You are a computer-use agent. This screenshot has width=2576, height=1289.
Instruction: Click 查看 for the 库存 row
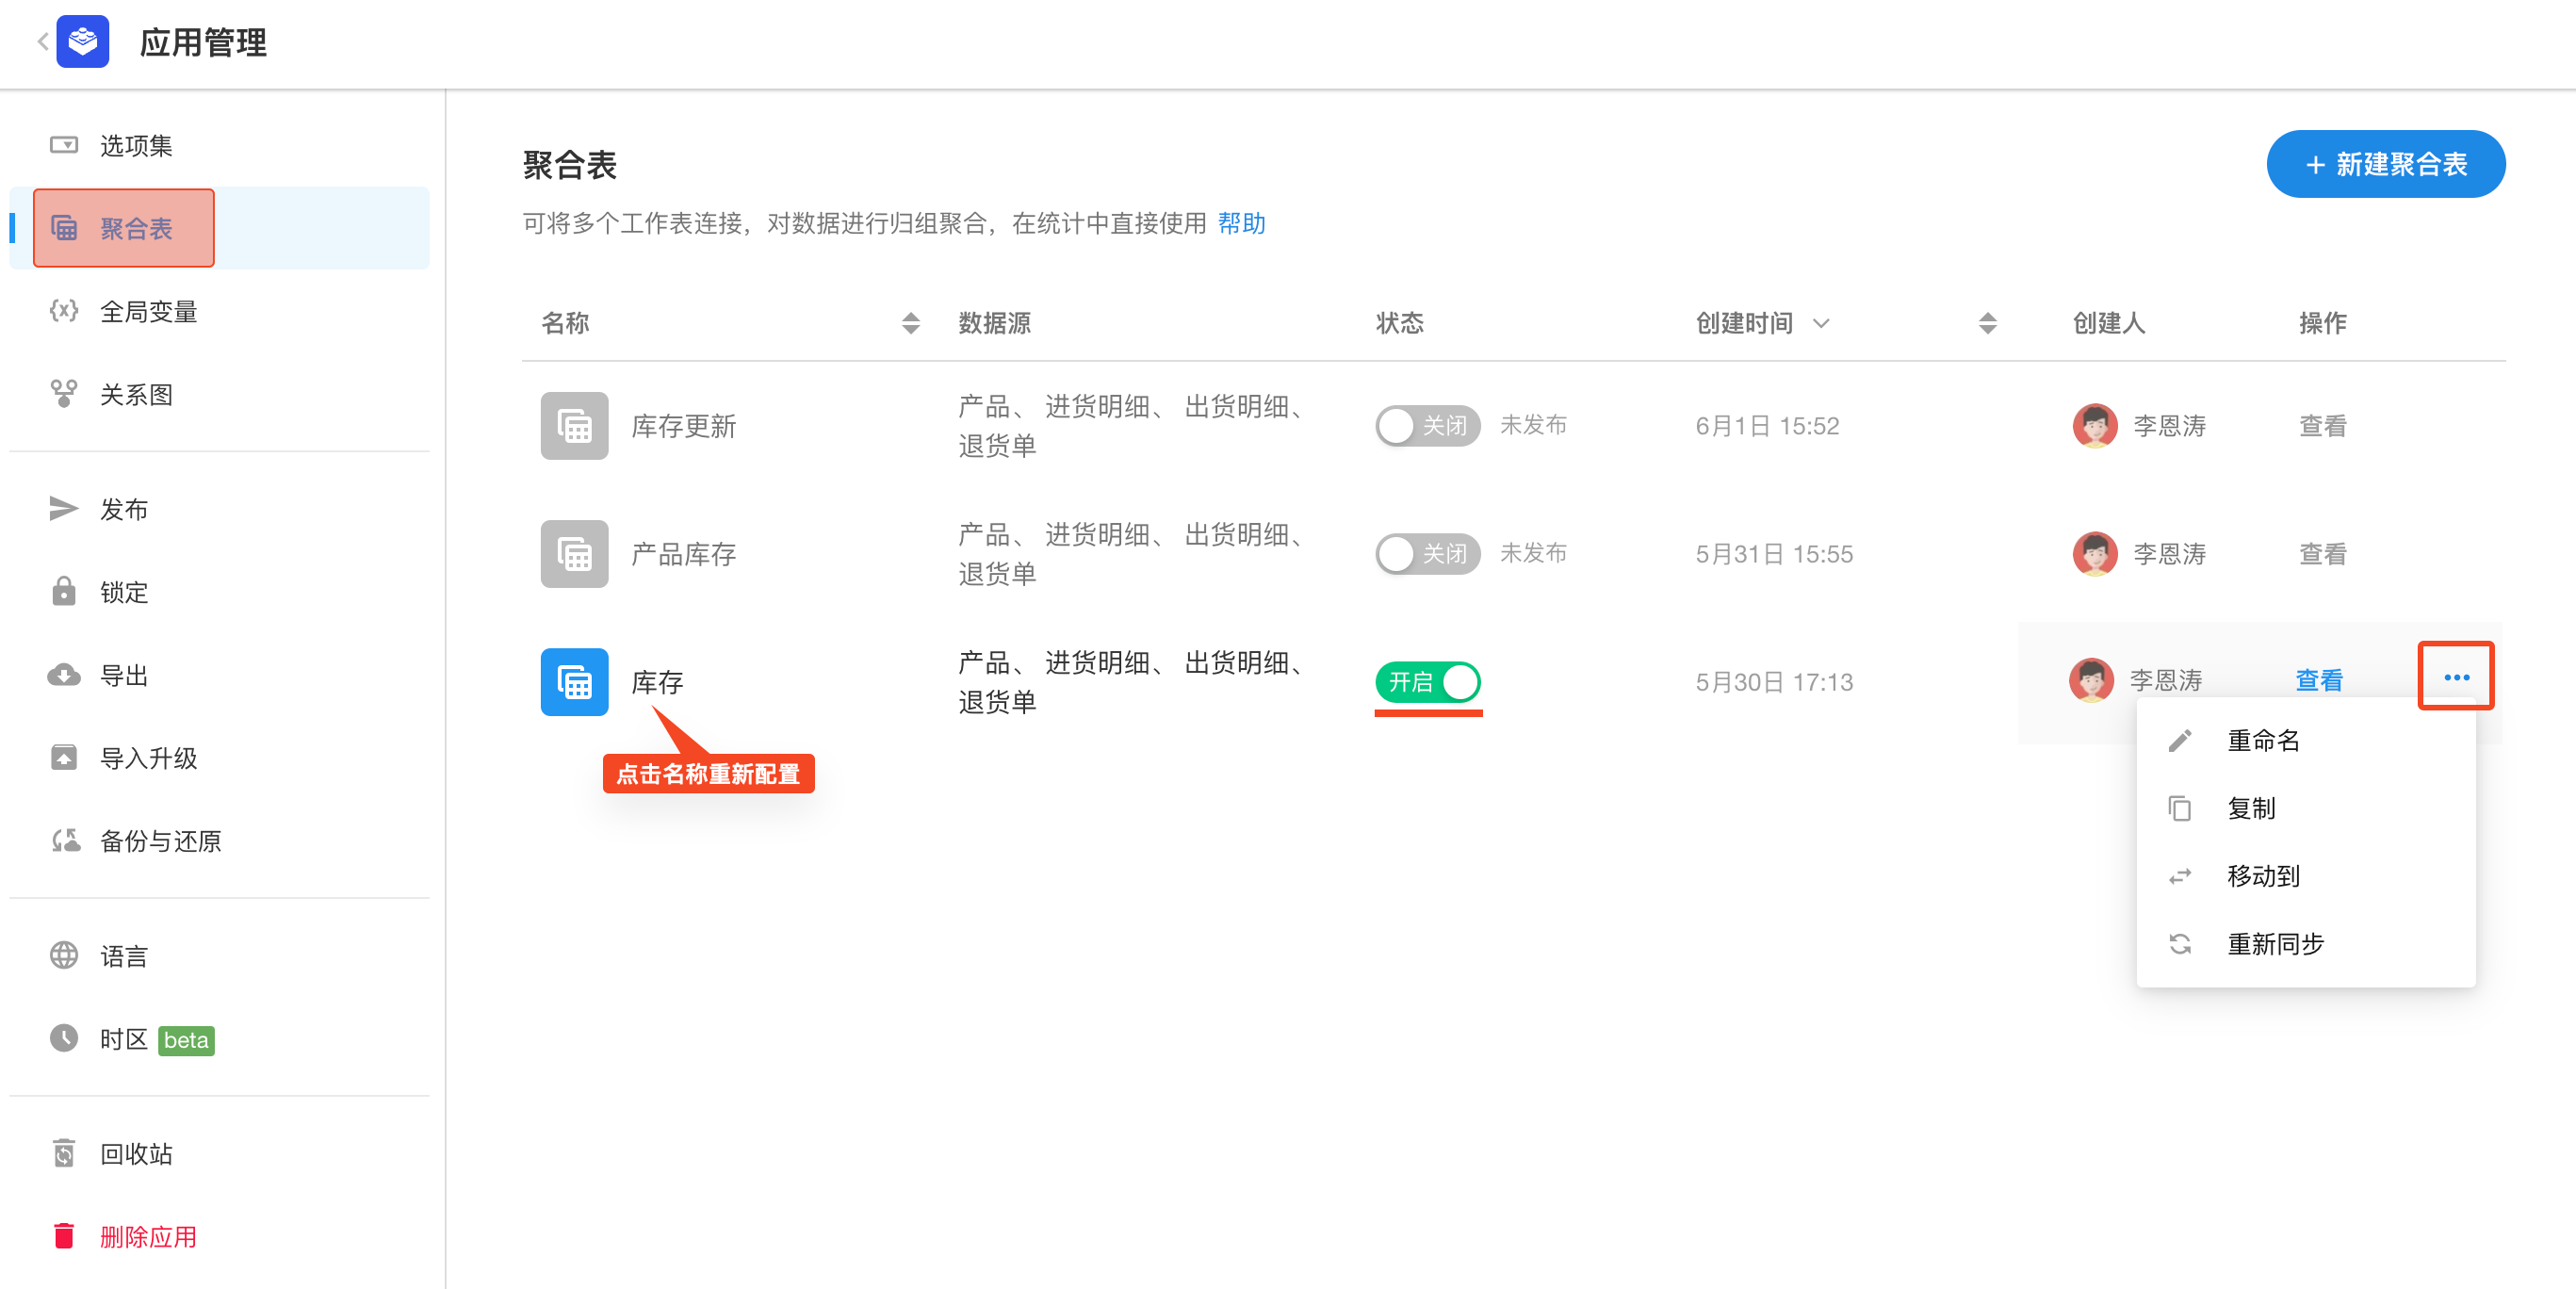point(2318,681)
